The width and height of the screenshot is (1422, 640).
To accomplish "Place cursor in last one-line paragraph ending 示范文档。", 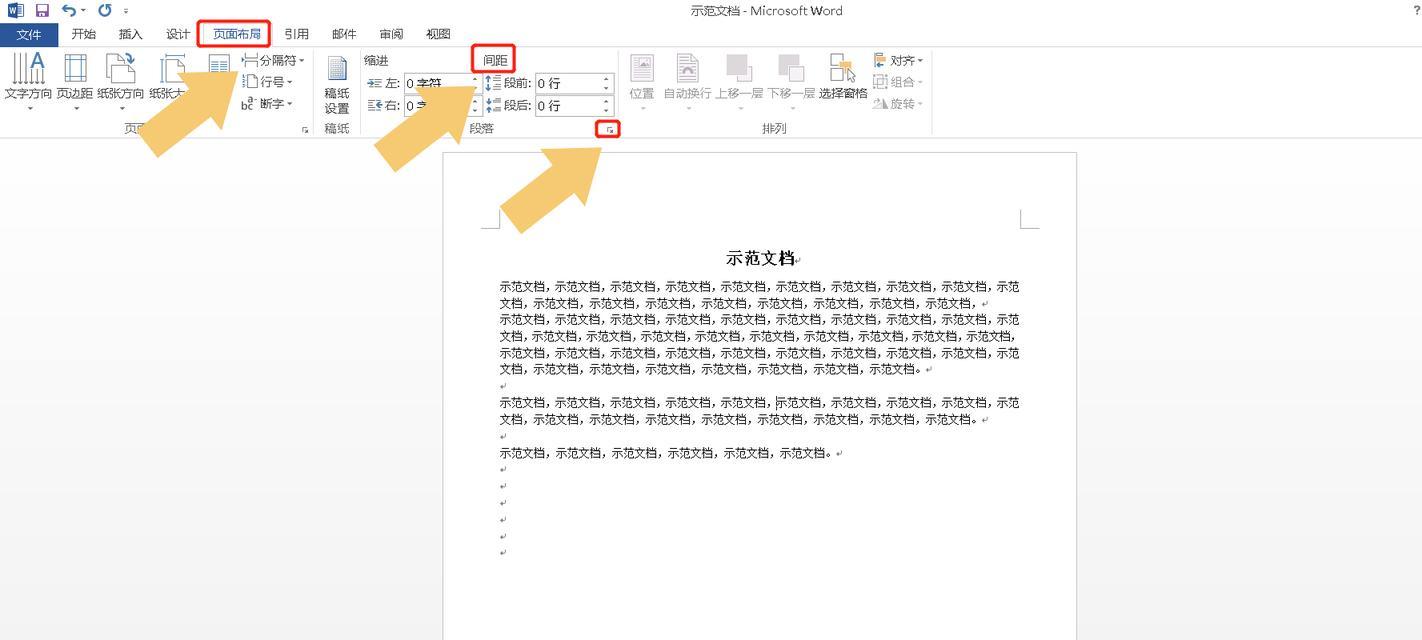I will (x=667, y=453).
